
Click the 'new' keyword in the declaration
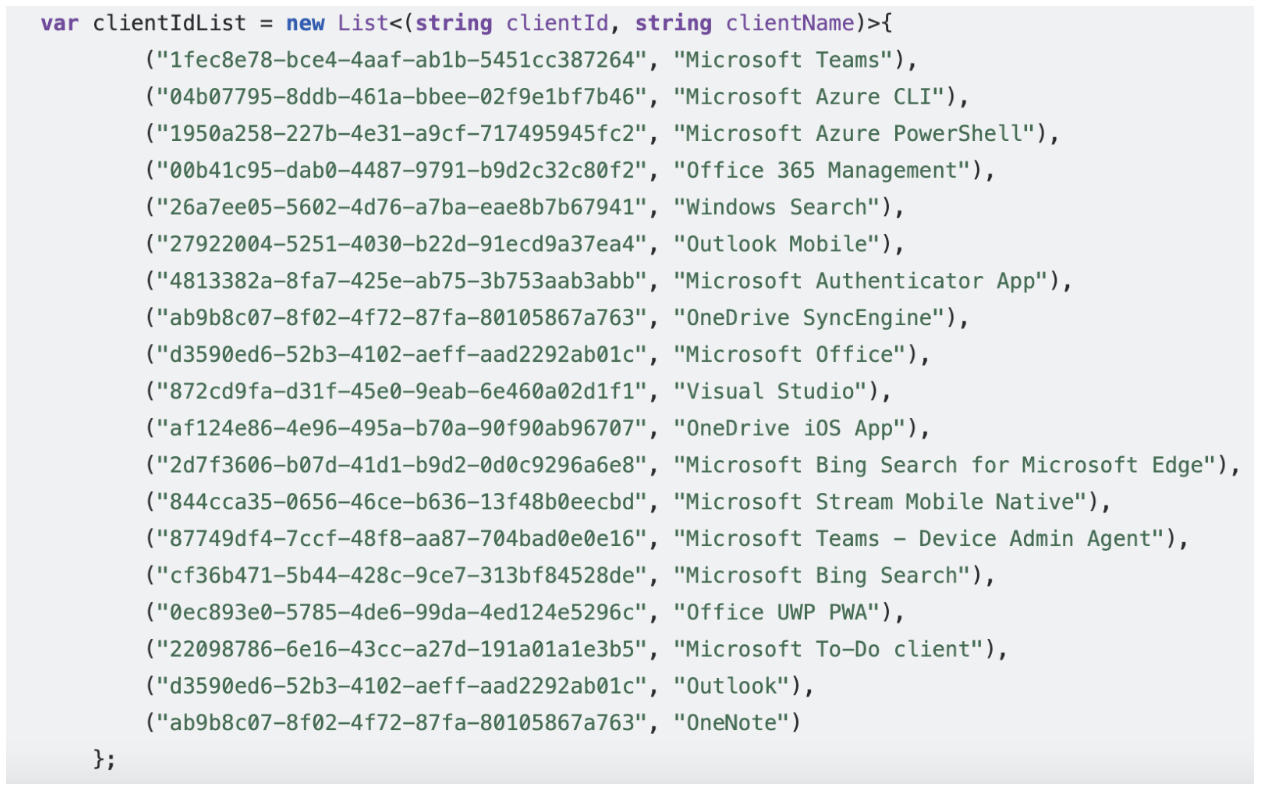pyautogui.click(x=304, y=23)
